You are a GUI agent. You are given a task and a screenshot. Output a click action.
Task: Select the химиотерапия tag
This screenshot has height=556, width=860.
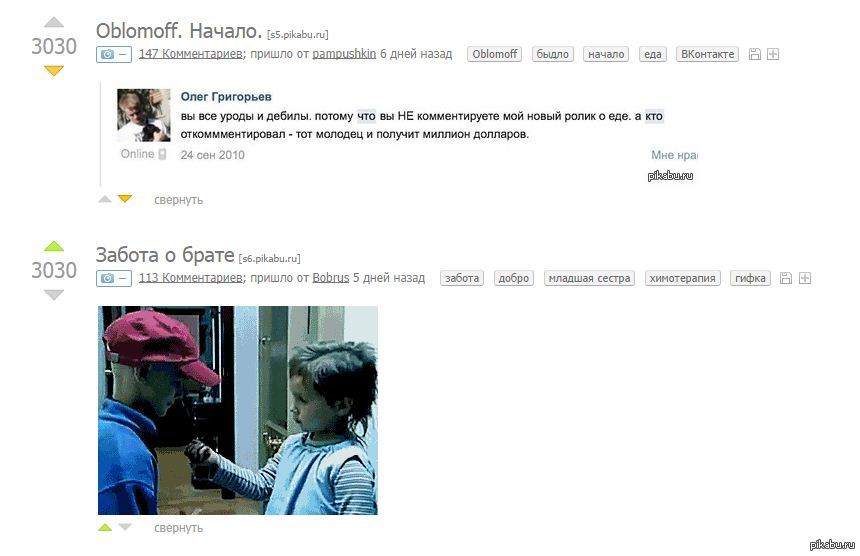682,278
